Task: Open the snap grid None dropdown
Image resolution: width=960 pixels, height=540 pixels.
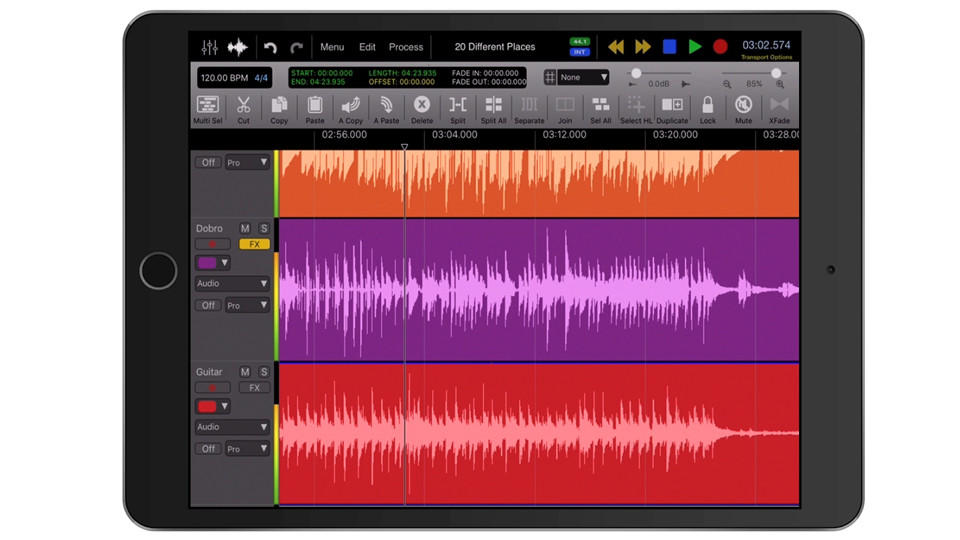Action: click(583, 77)
